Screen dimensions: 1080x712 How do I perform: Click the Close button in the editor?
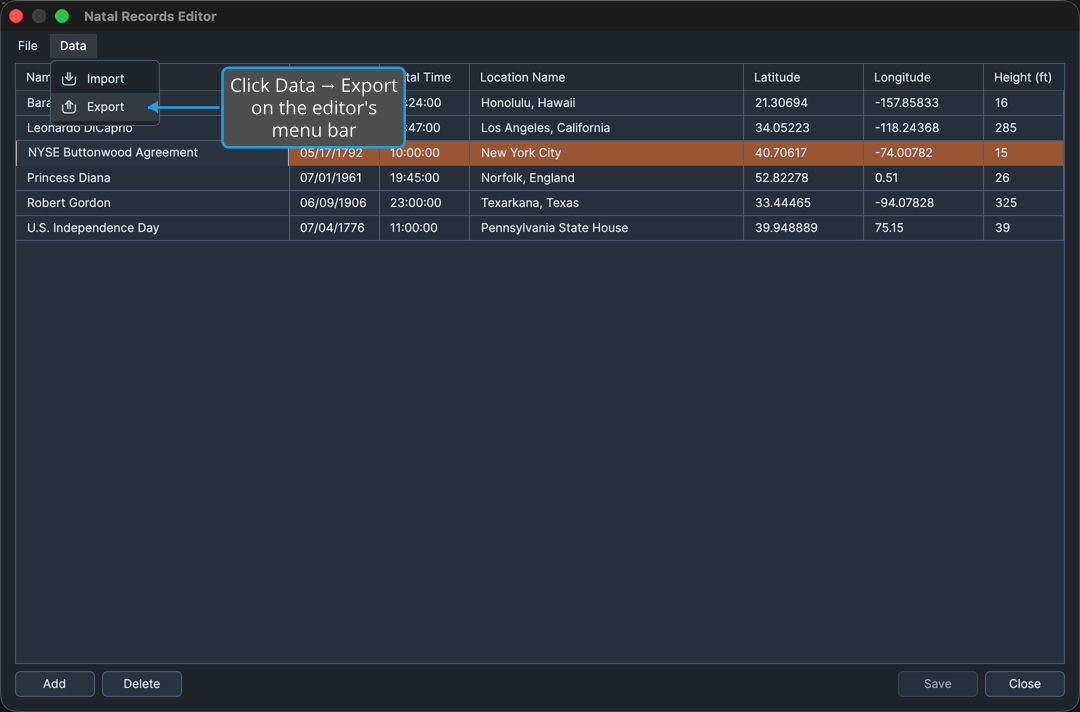(1024, 684)
